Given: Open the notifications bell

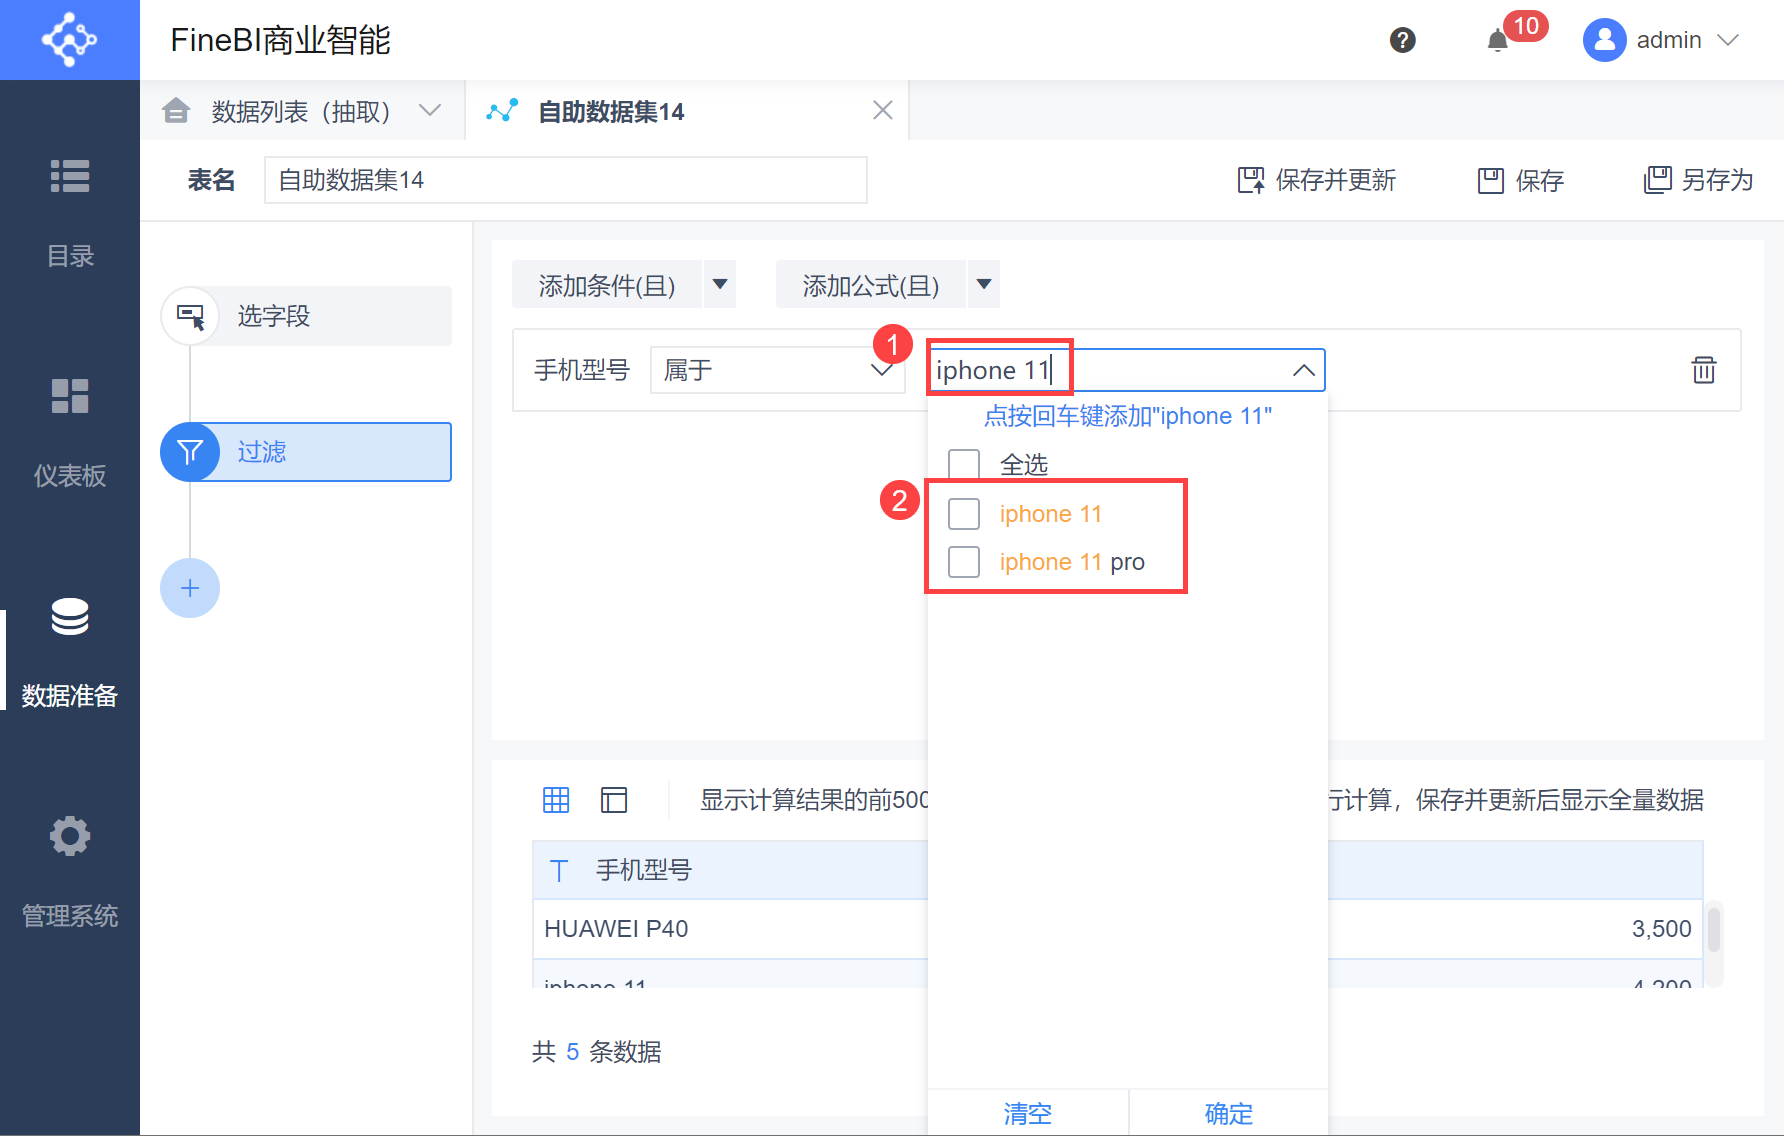Looking at the screenshot, I should (1497, 41).
